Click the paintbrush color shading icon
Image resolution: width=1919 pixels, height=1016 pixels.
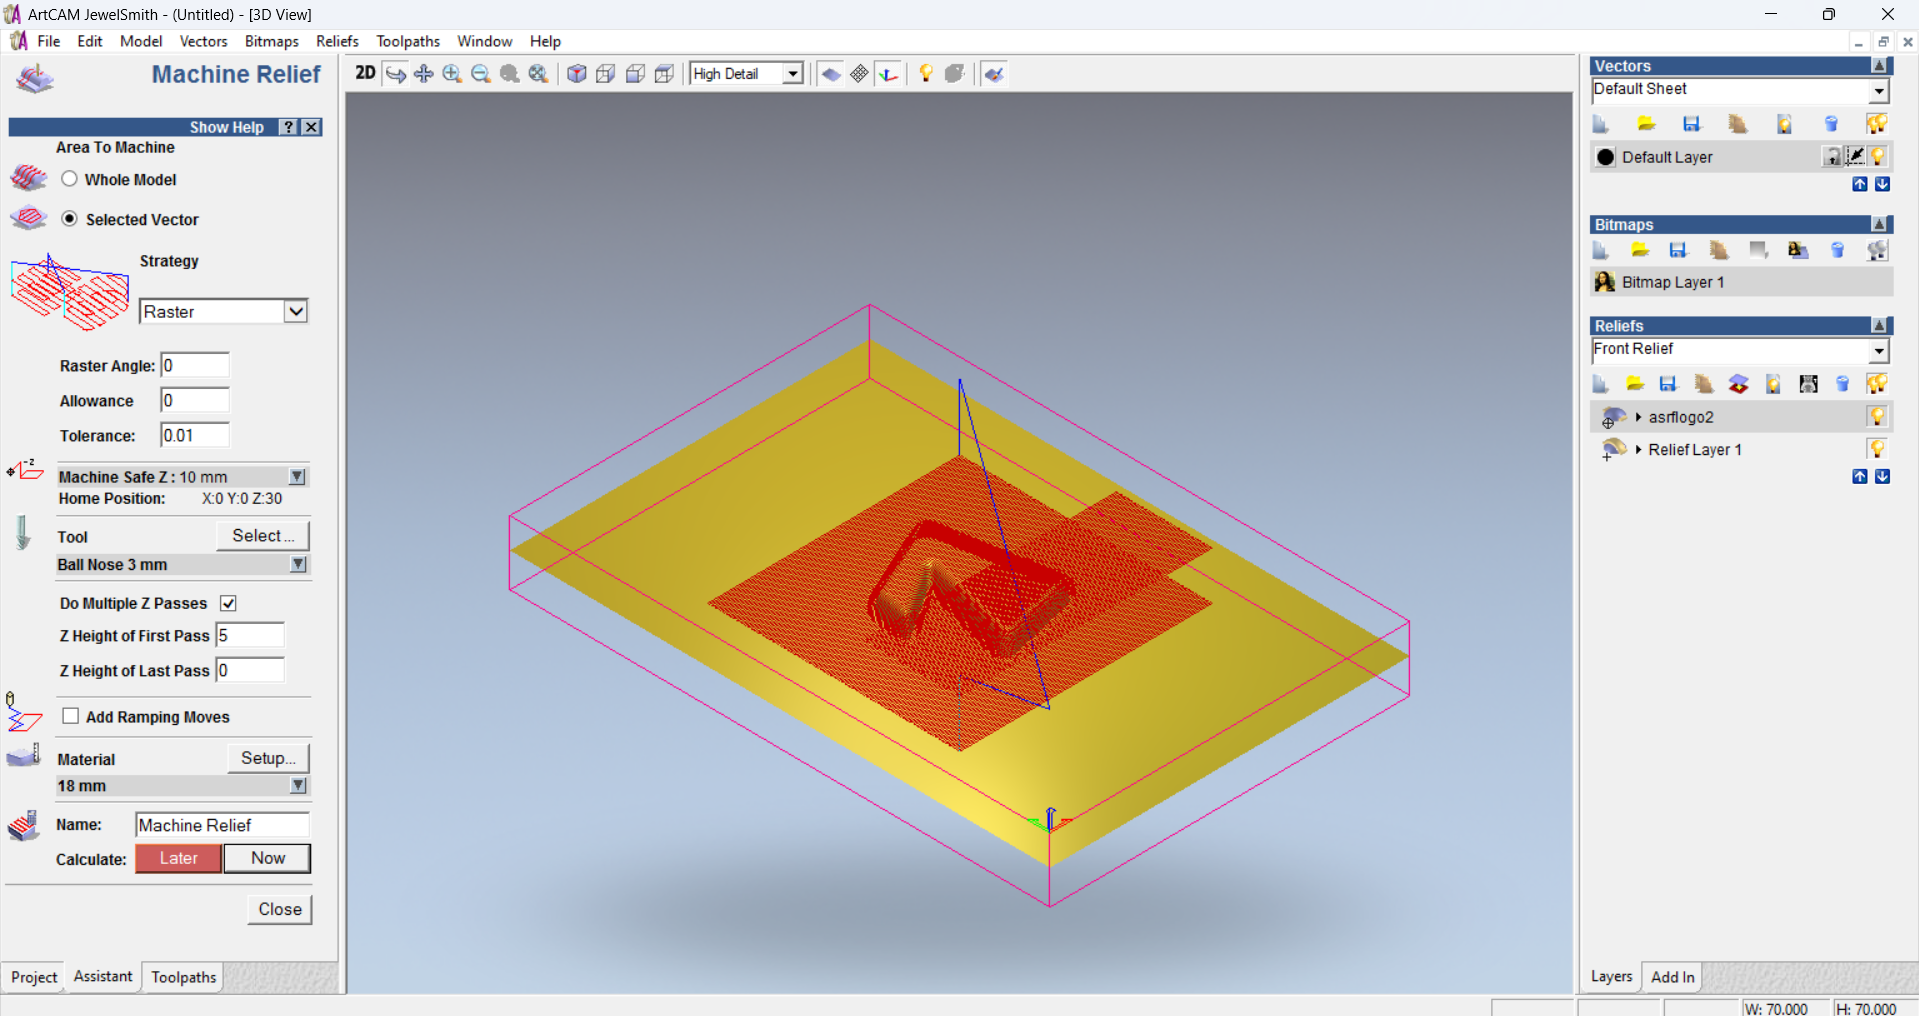tap(994, 74)
